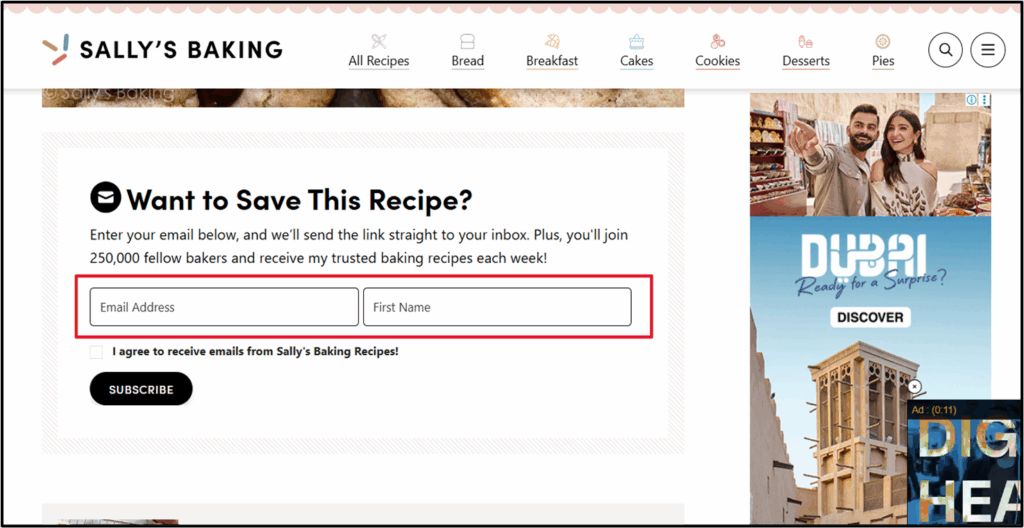Click into the First Name field
This screenshot has width=1024, height=528.
coord(497,307)
